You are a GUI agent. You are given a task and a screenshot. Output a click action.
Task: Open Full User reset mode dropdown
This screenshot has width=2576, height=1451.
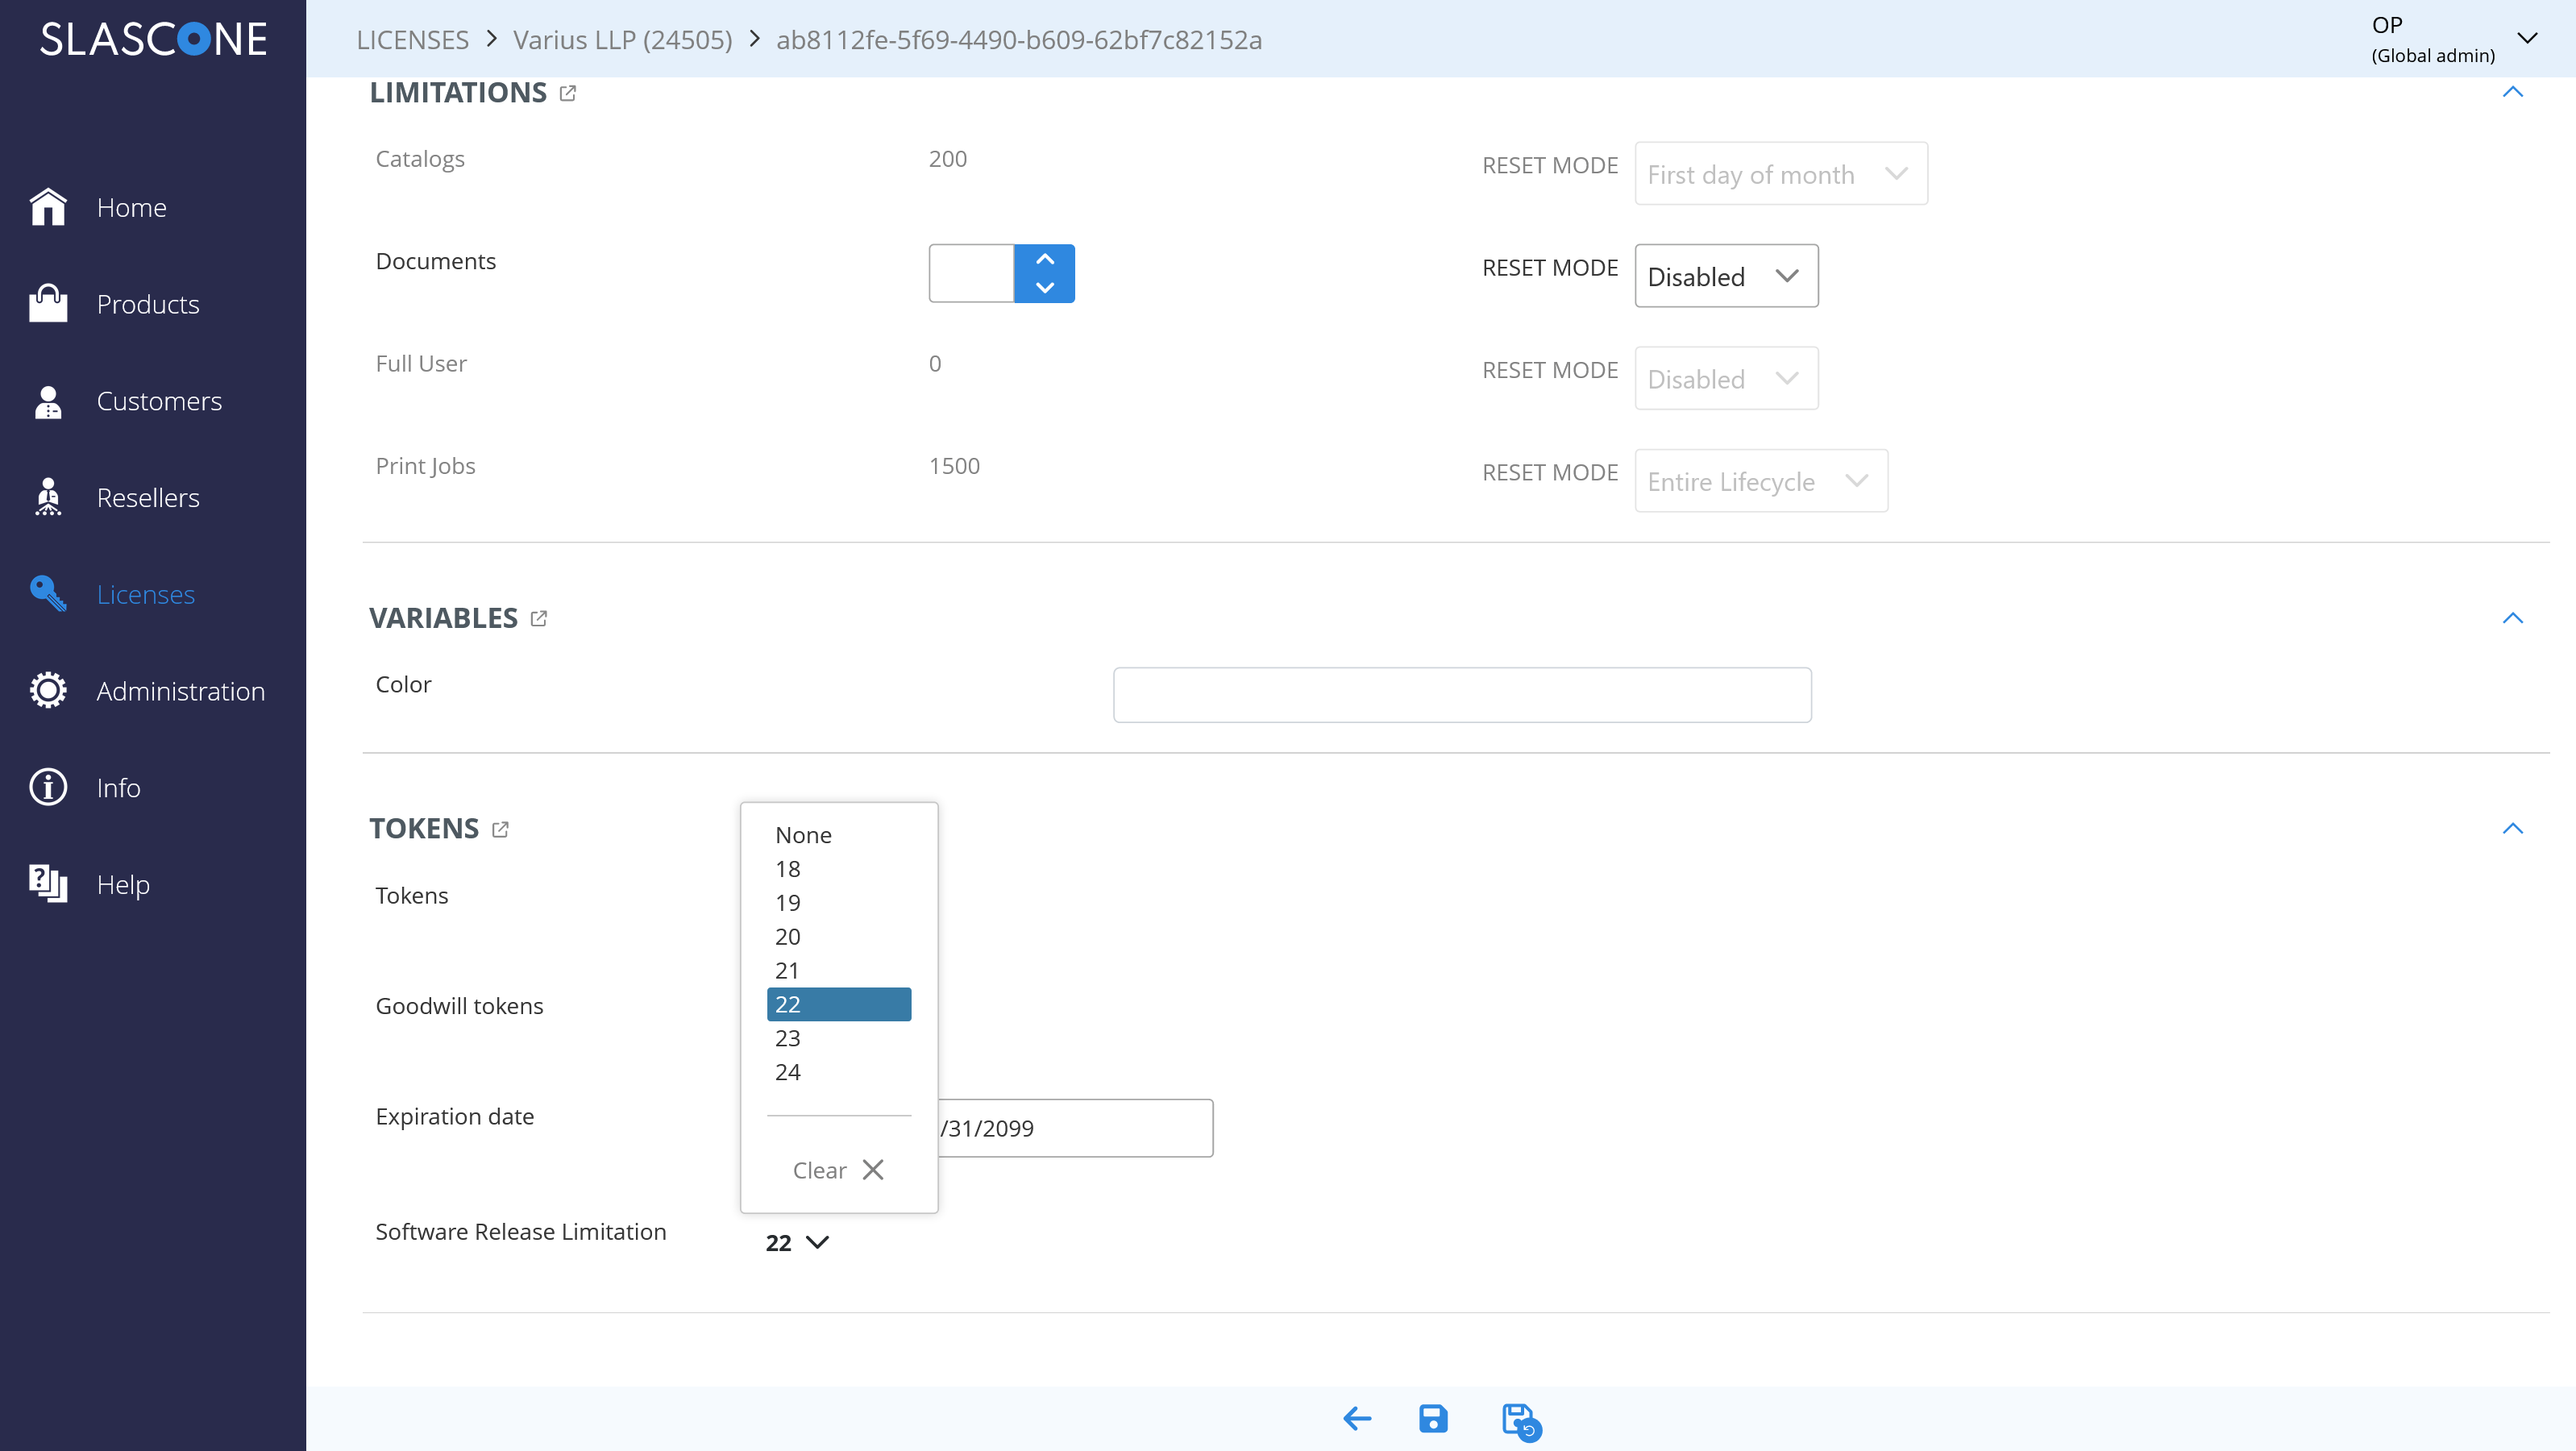pos(1726,379)
